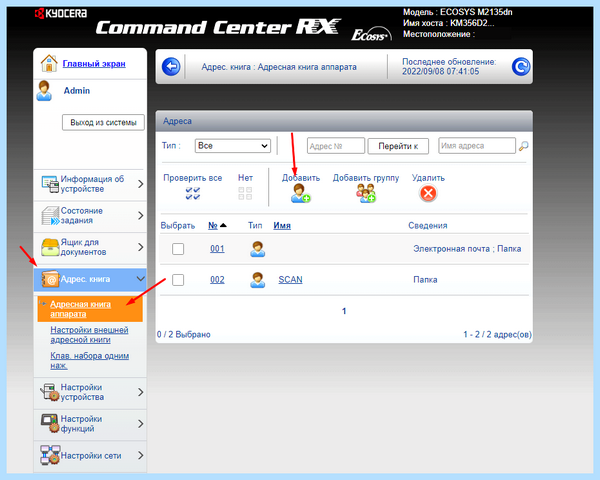
Task: Click the Настройки сети network icon
Action: coord(50,455)
